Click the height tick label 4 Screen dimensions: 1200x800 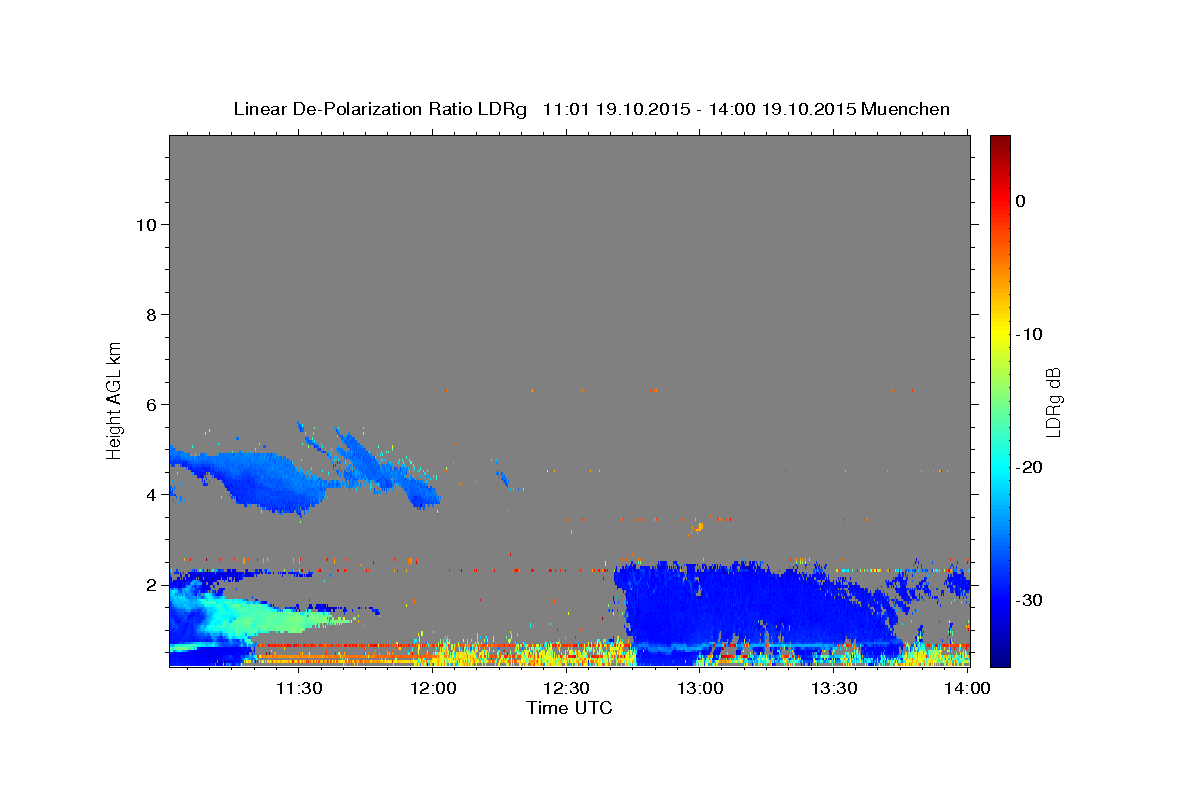pos(152,494)
